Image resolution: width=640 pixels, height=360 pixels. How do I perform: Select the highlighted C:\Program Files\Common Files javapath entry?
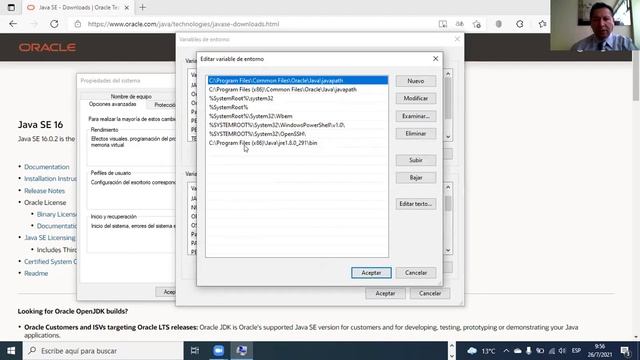pyautogui.click(x=298, y=80)
